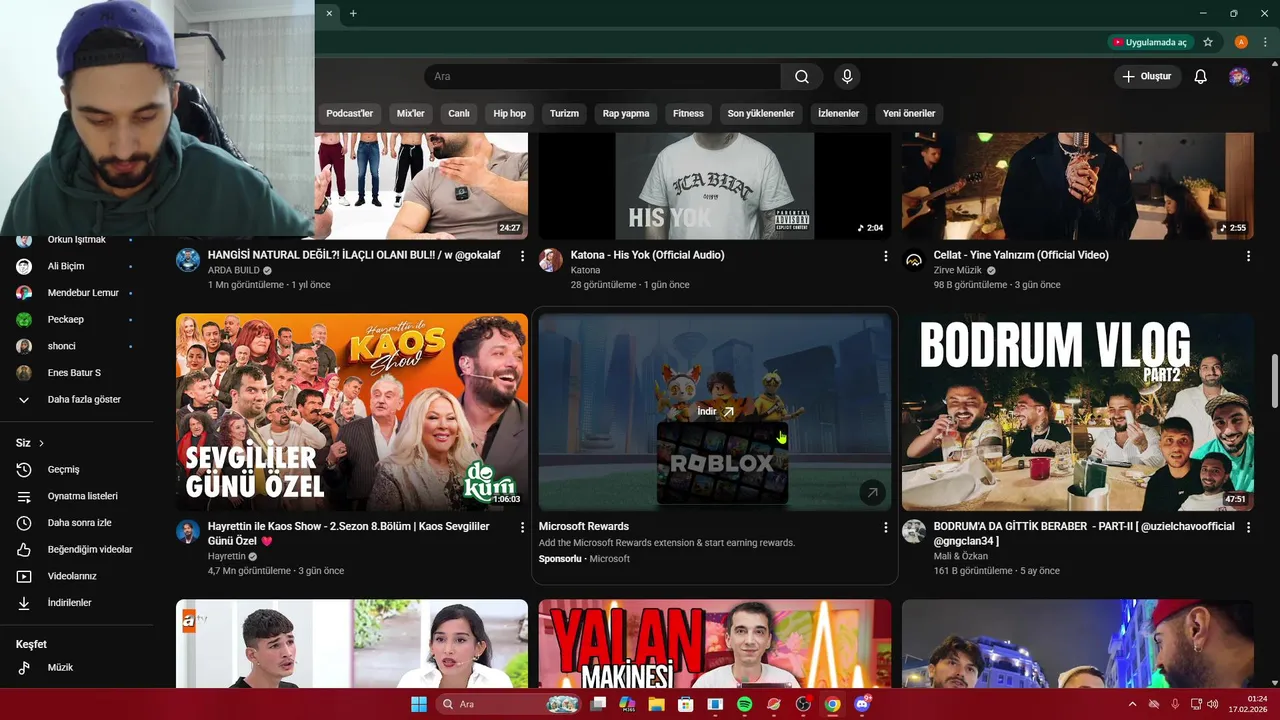The height and width of the screenshot is (720, 1280).
Task: Close the current browser tab
Action: (x=329, y=13)
